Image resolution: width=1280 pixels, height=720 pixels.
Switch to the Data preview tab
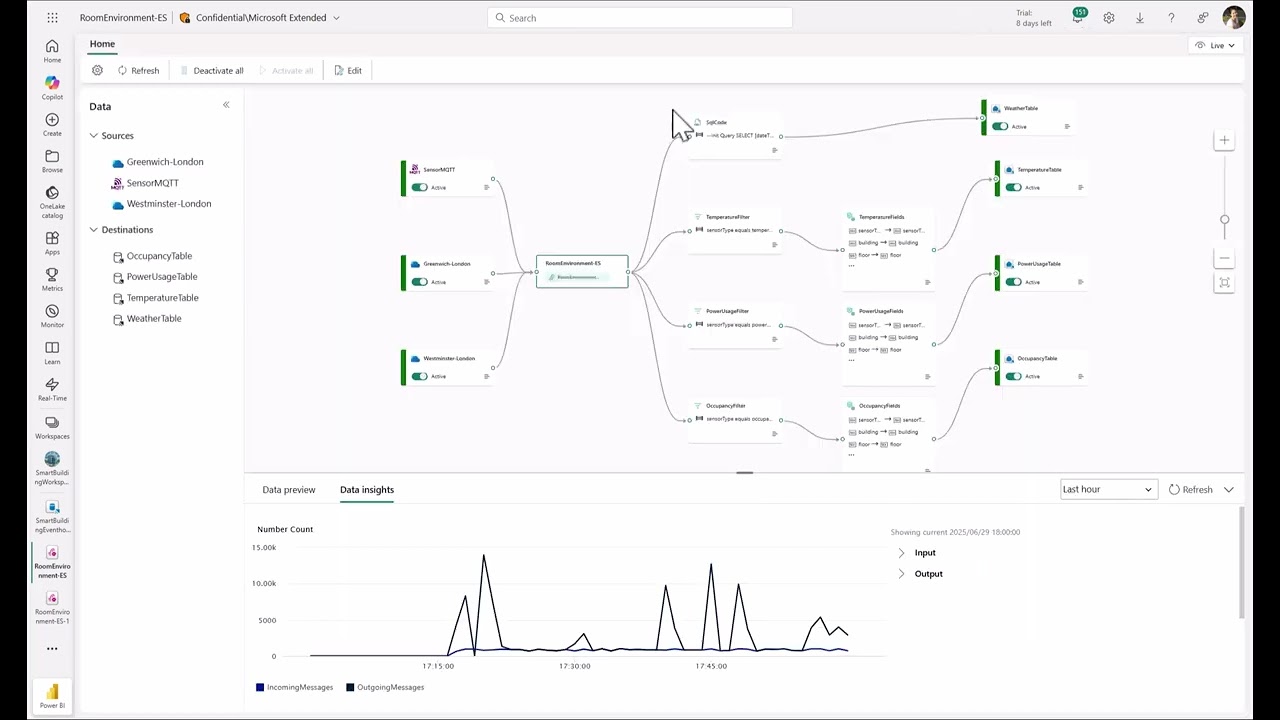289,490
